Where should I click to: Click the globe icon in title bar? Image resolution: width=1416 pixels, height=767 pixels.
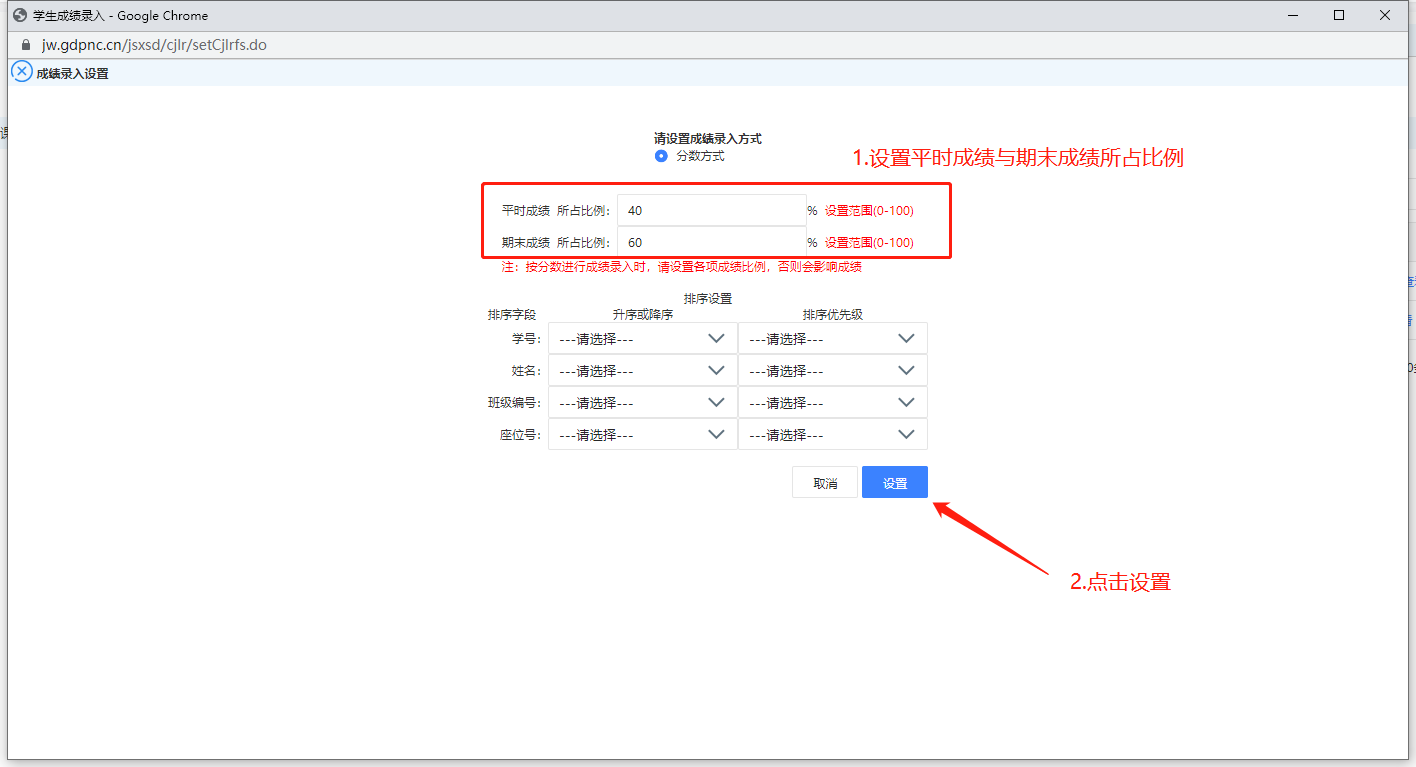(x=19, y=15)
